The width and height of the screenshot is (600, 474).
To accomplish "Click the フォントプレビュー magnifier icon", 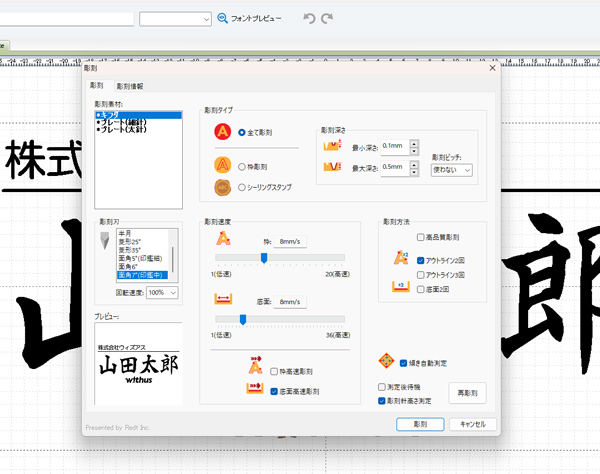I will (222, 18).
